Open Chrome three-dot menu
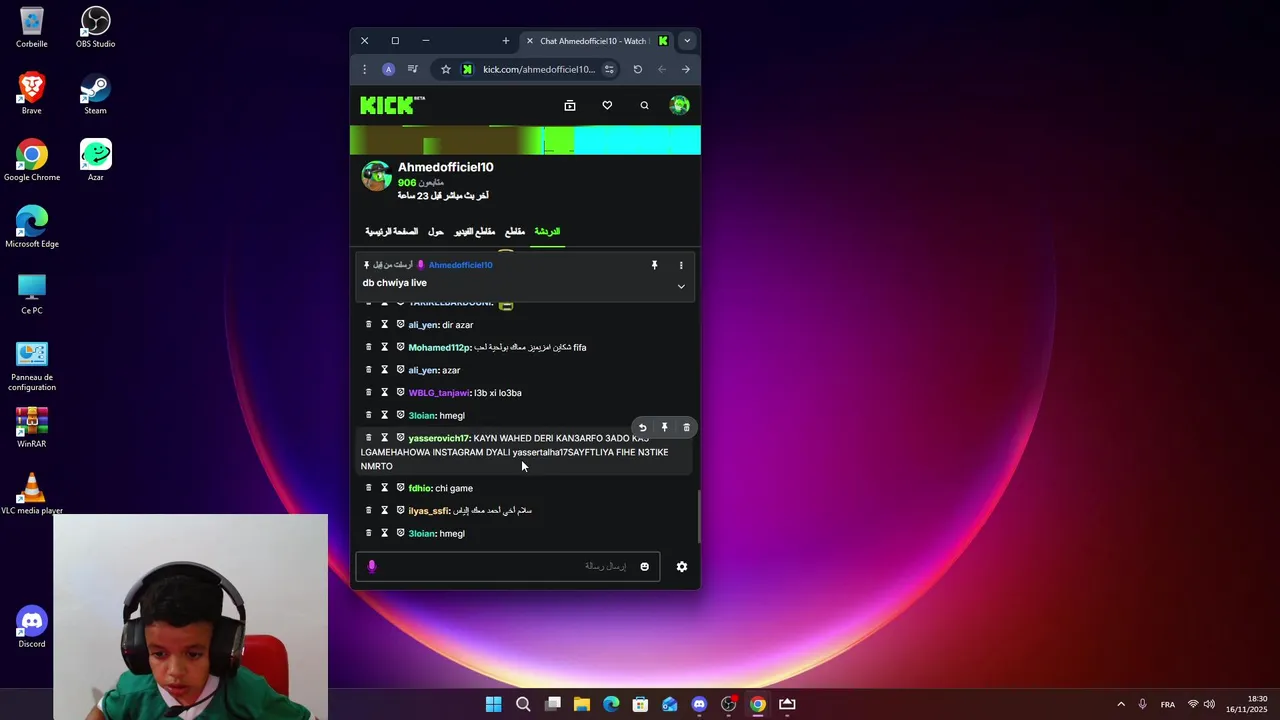The height and width of the screenshot is (720, 1280). click(364, 69)
